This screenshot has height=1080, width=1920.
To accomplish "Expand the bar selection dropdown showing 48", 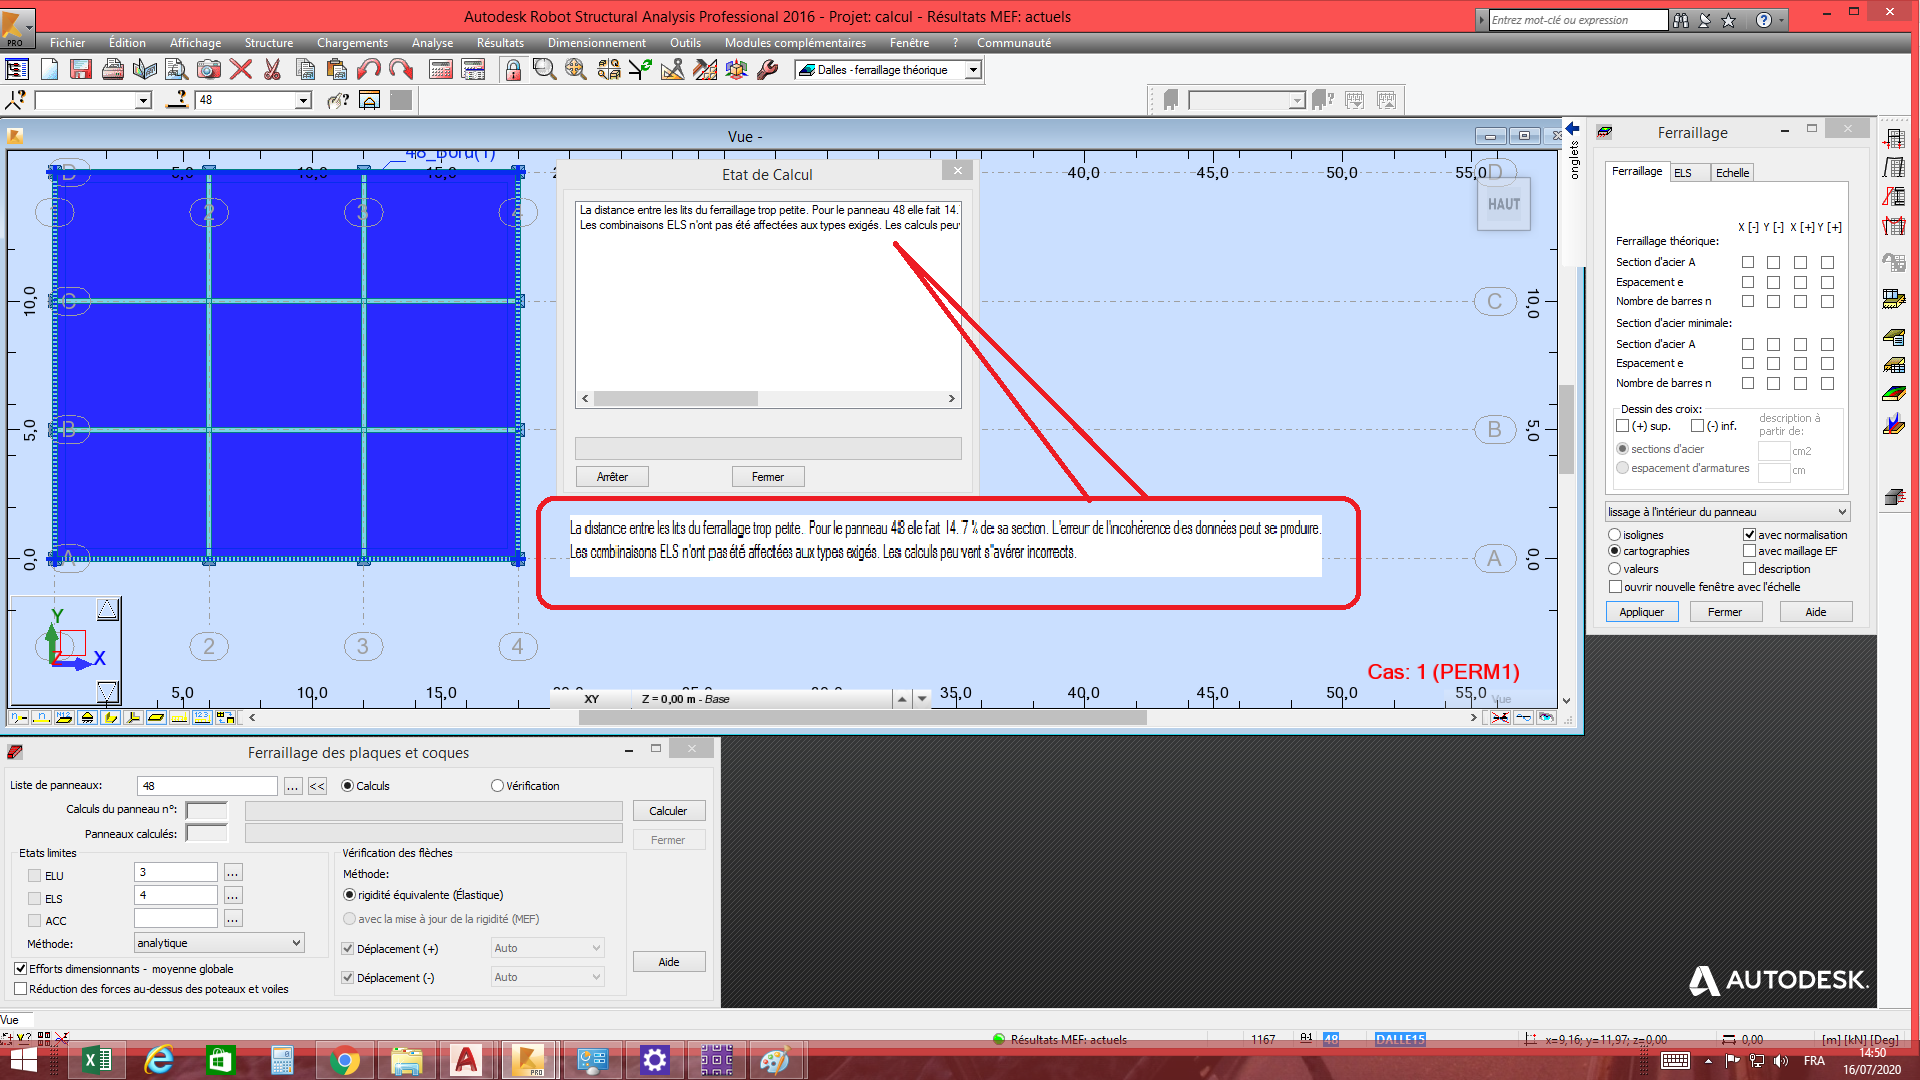I will click(x=303, y=100).
